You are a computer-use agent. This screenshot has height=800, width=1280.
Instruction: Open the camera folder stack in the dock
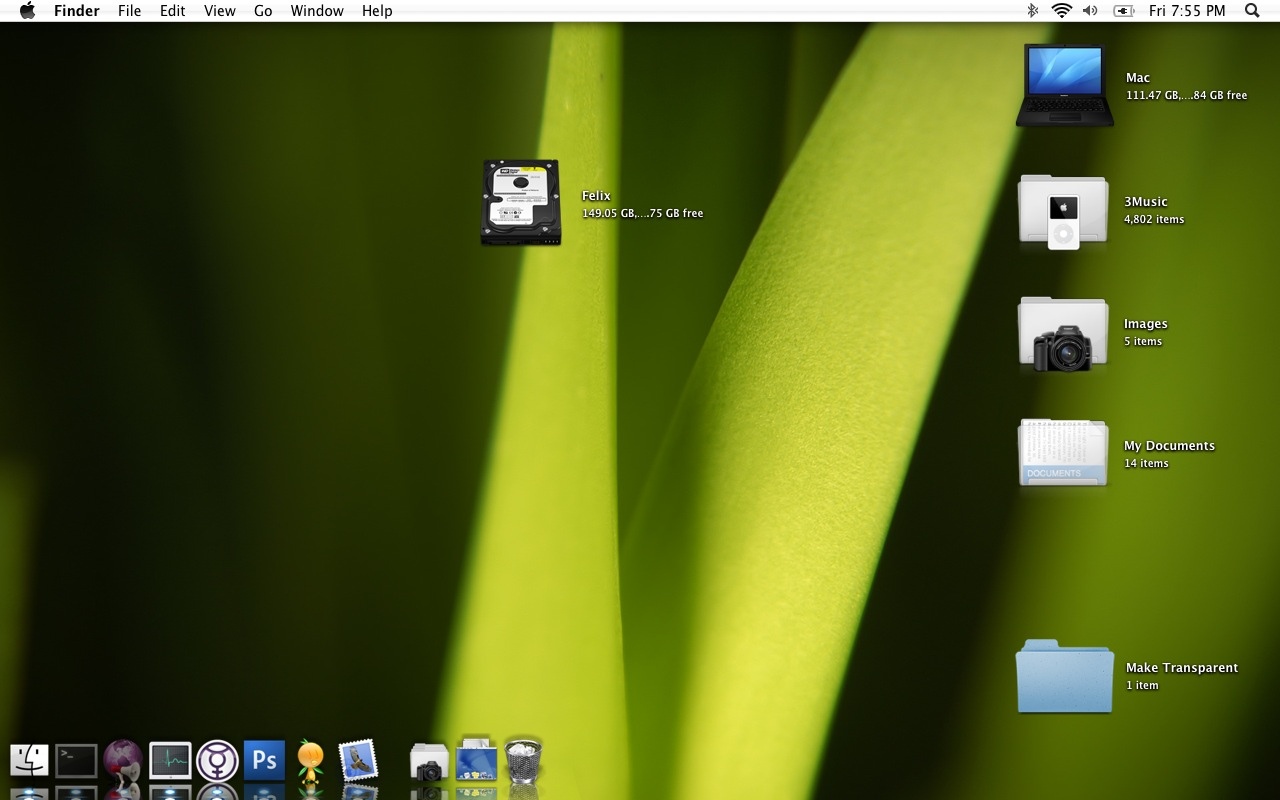430,762
